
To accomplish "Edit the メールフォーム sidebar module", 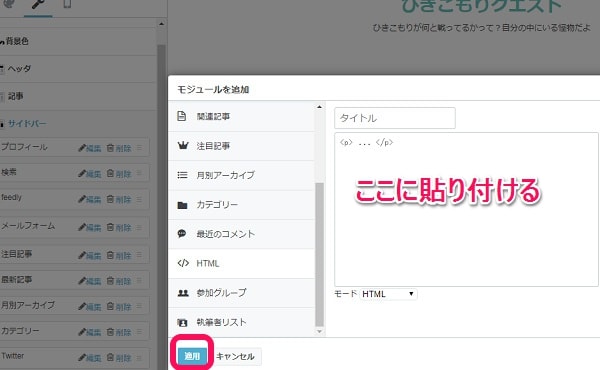I will tap(90, 227).
